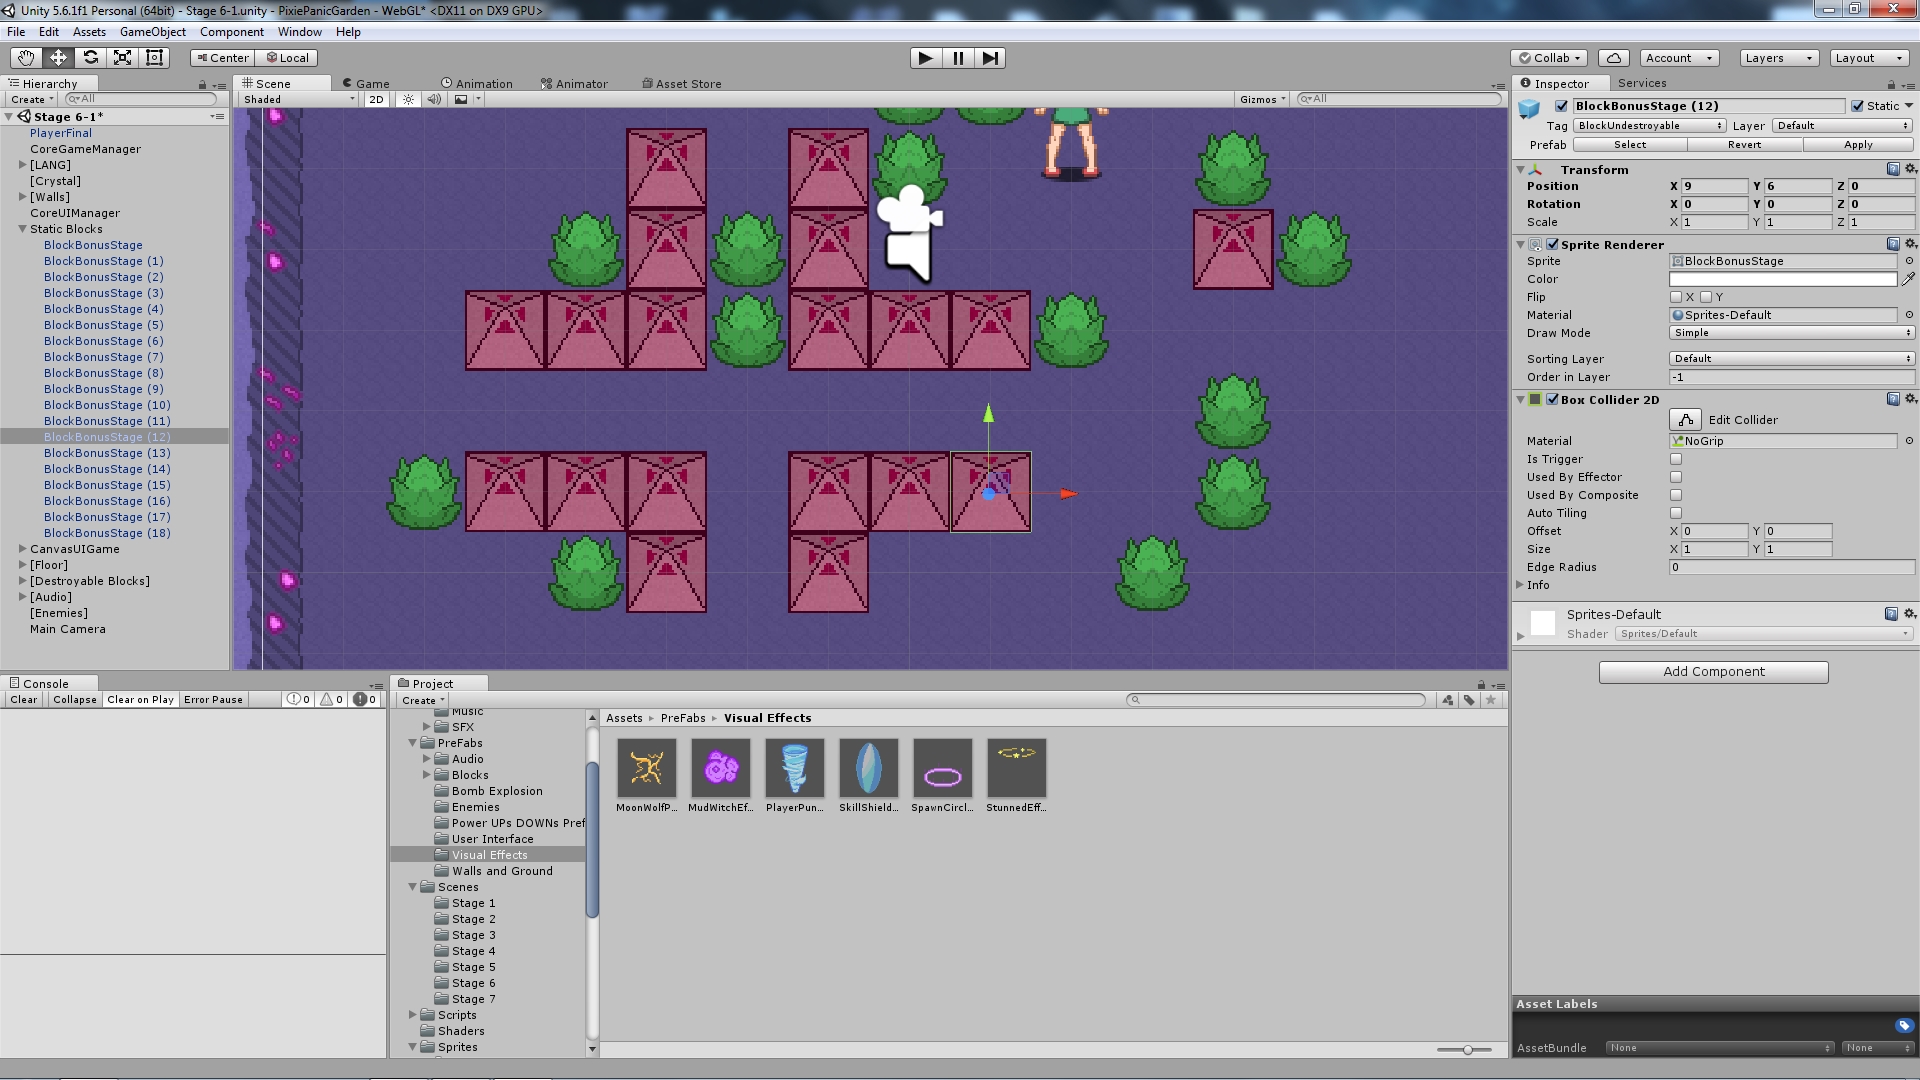The width and height of the screenshot is (1920, 1080).
Task: Click Sprite Renderer Color swatch
Action: click(1782, 279)
